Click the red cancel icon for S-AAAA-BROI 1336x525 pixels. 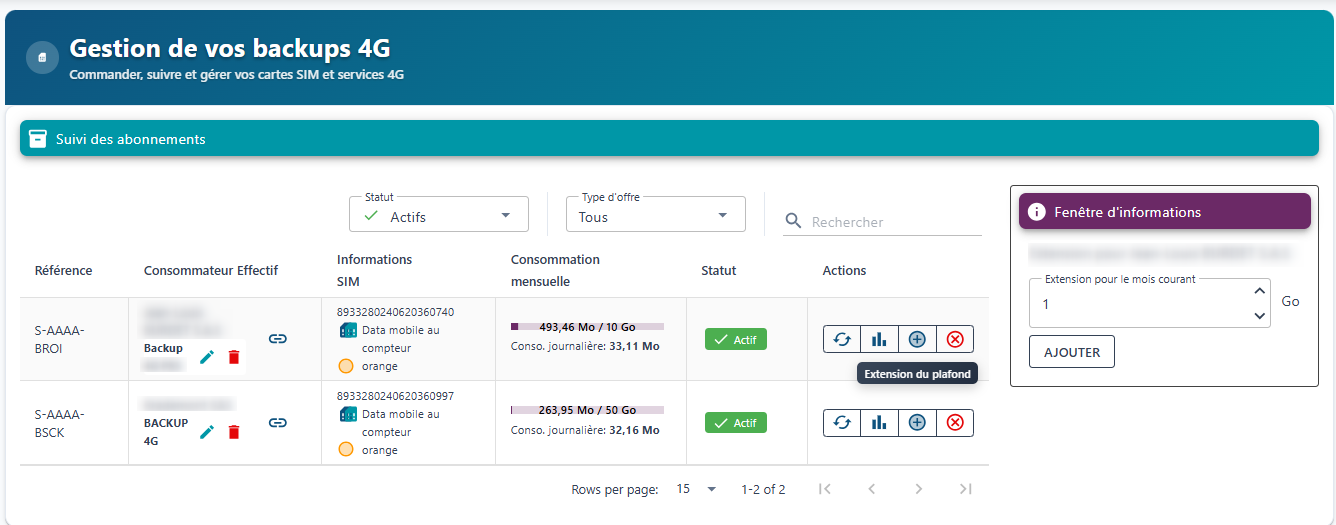954,339
